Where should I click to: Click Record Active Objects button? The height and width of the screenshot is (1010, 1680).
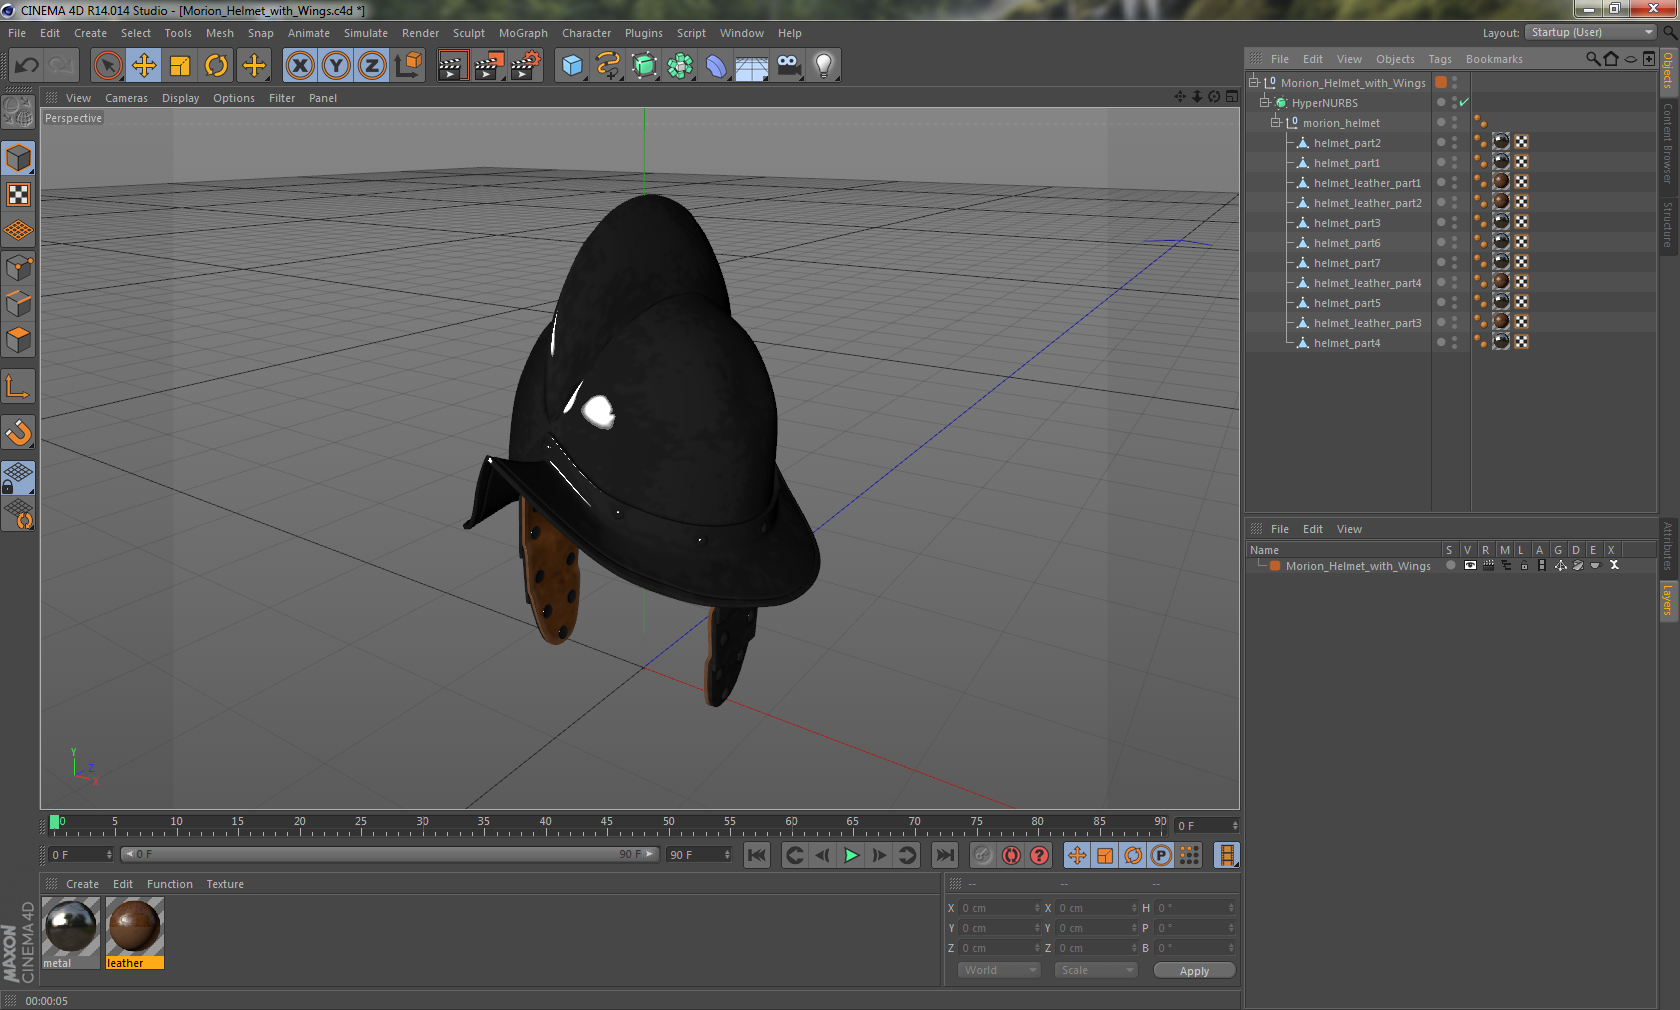click(x=983, y=855)
